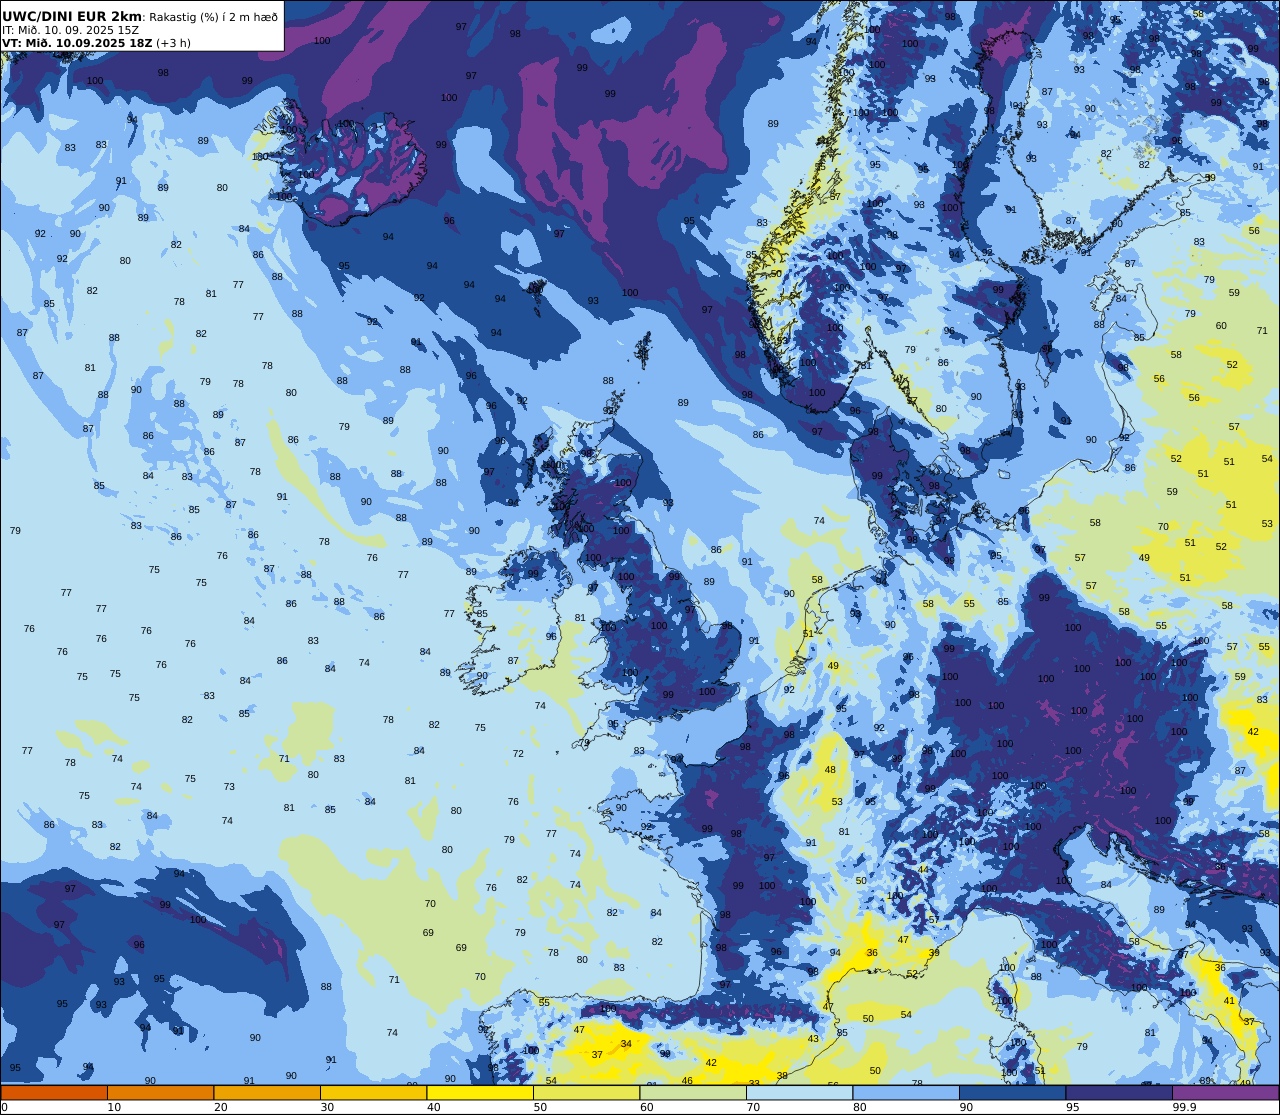Click the purple legend swatch above 99.9%

[1225, 1093]
